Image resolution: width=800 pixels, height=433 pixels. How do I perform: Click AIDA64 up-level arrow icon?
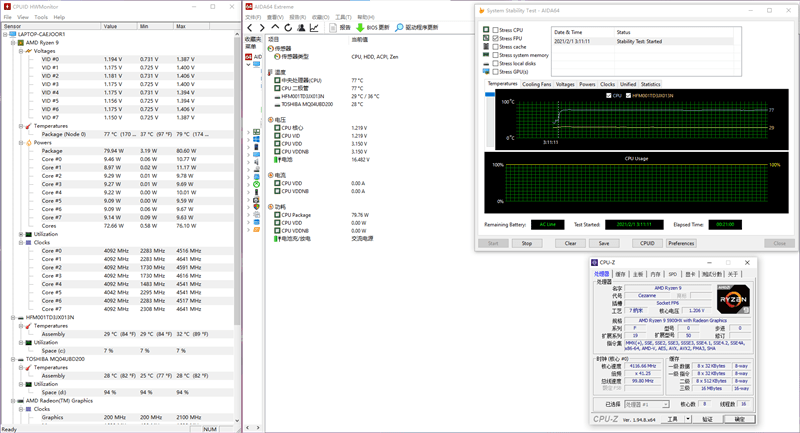pyautogui.click(x=275, y=28)
